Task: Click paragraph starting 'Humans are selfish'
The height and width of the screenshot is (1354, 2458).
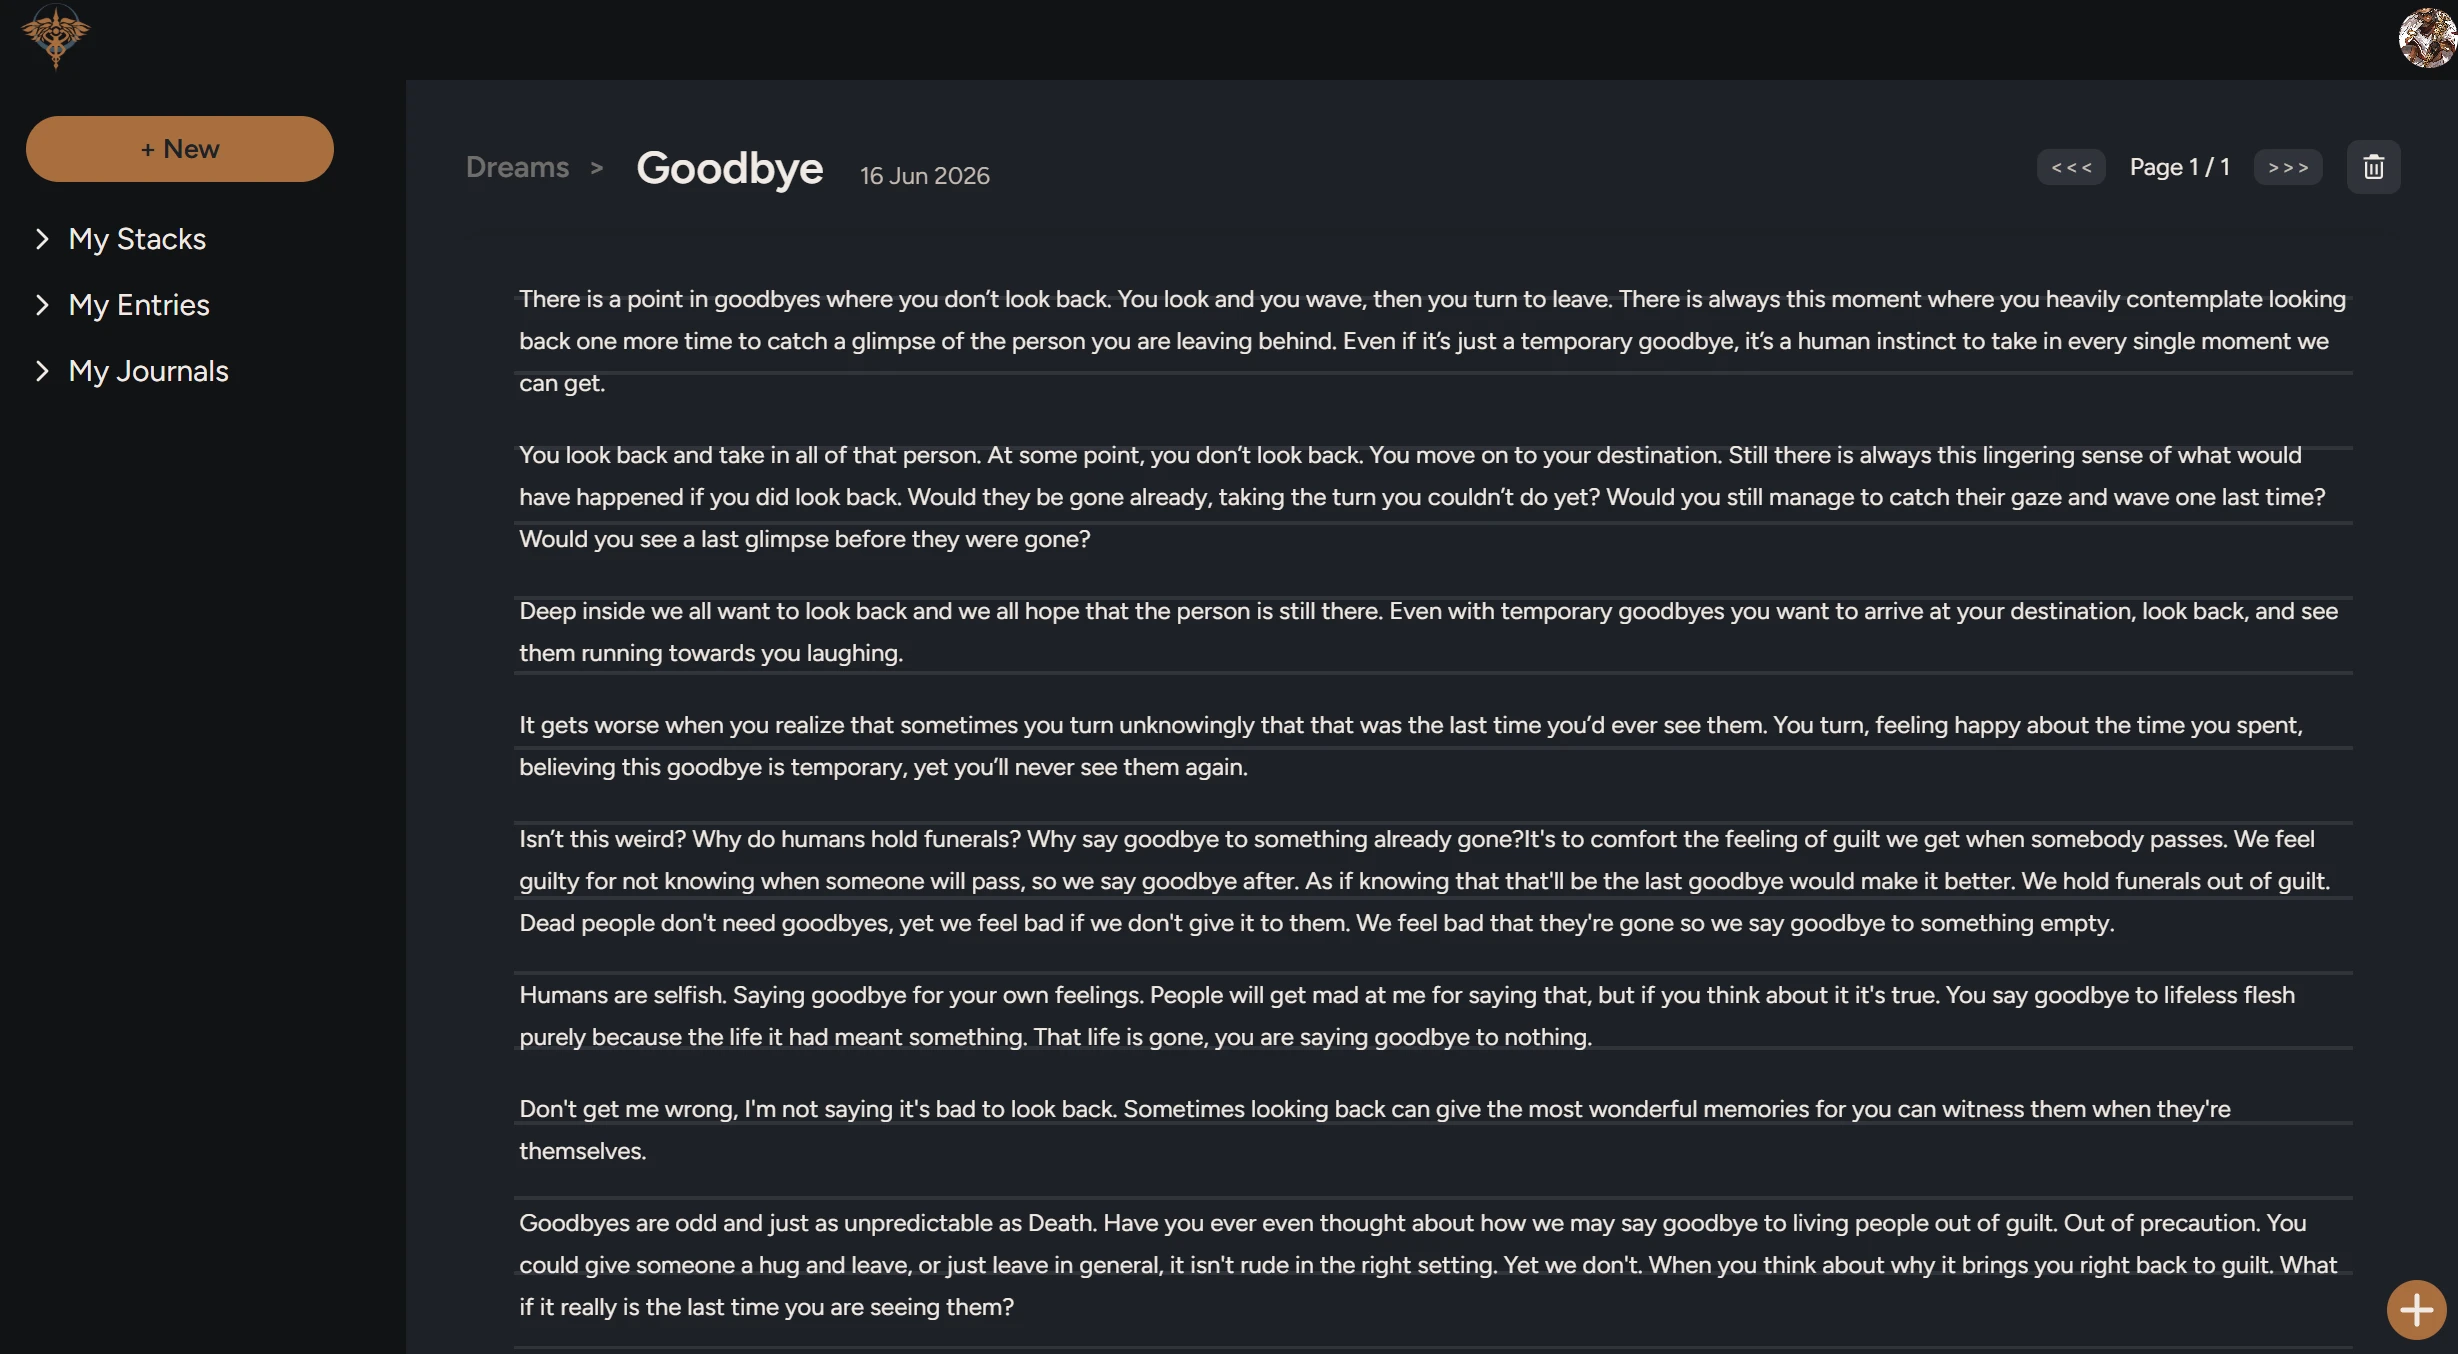Action: click(x=1433, y=1016)
